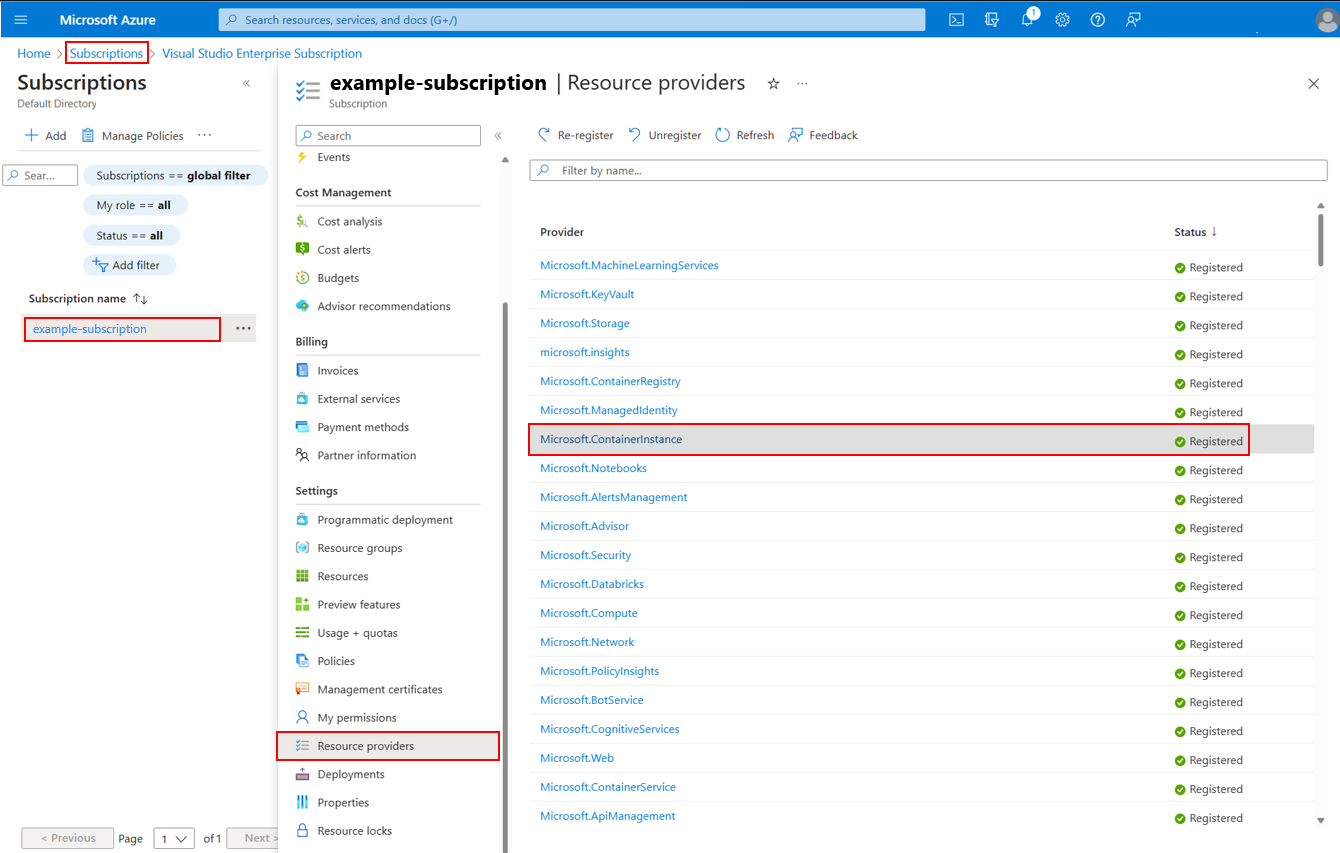
Task: Click the Filter by name field
Action: click(x=928, y=170)
